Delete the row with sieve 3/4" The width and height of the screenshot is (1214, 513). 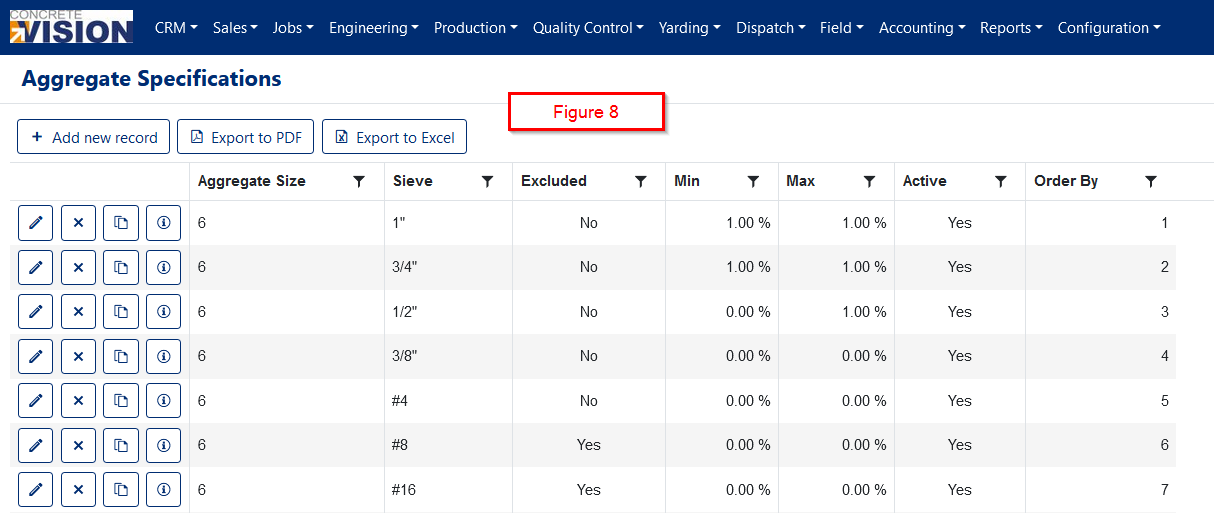coord(78,267)
